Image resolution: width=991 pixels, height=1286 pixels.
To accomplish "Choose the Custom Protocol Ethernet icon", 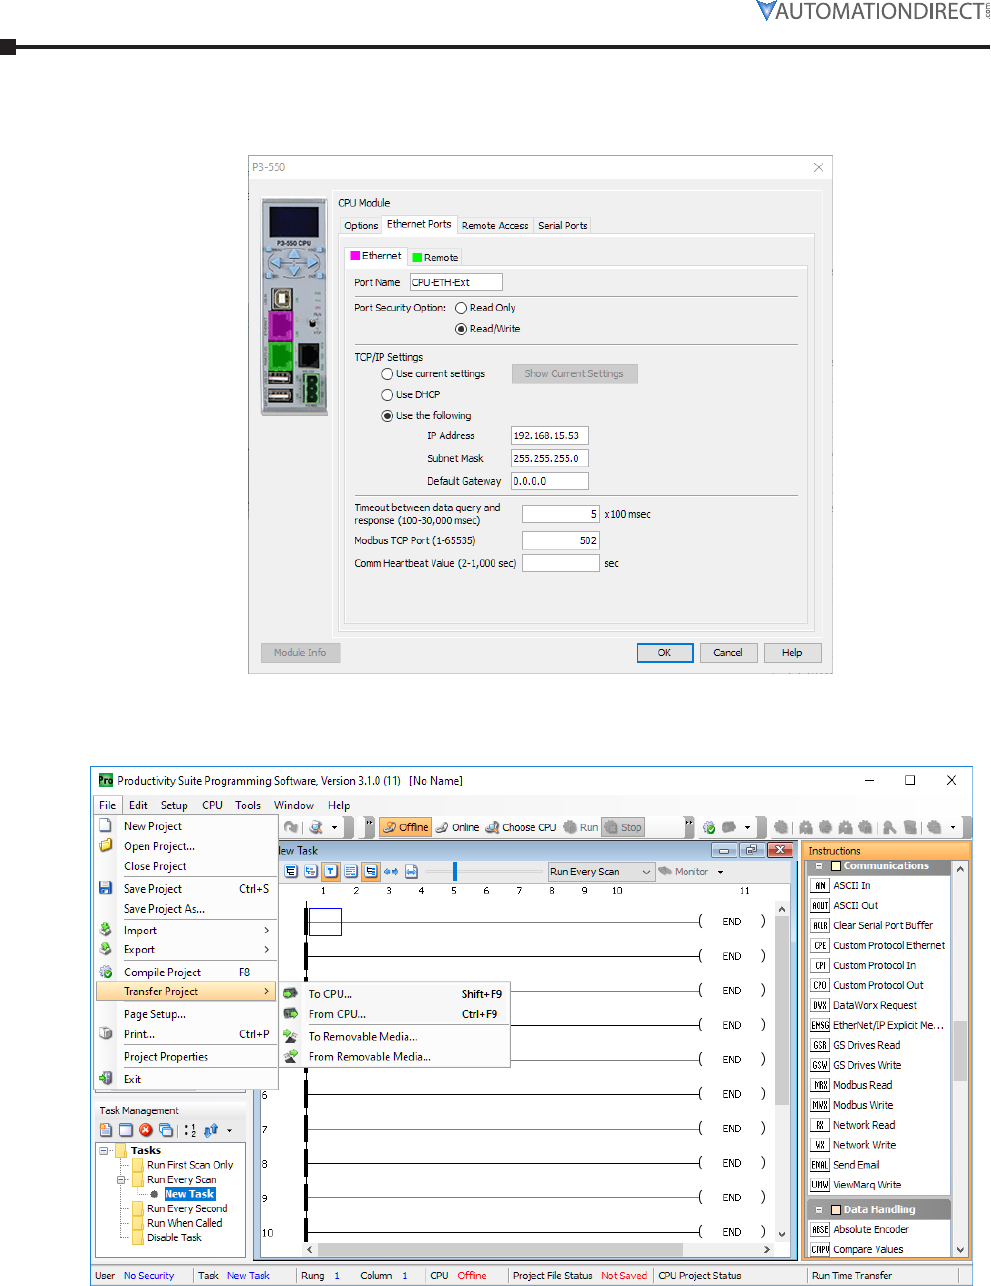I will [820, 945].
